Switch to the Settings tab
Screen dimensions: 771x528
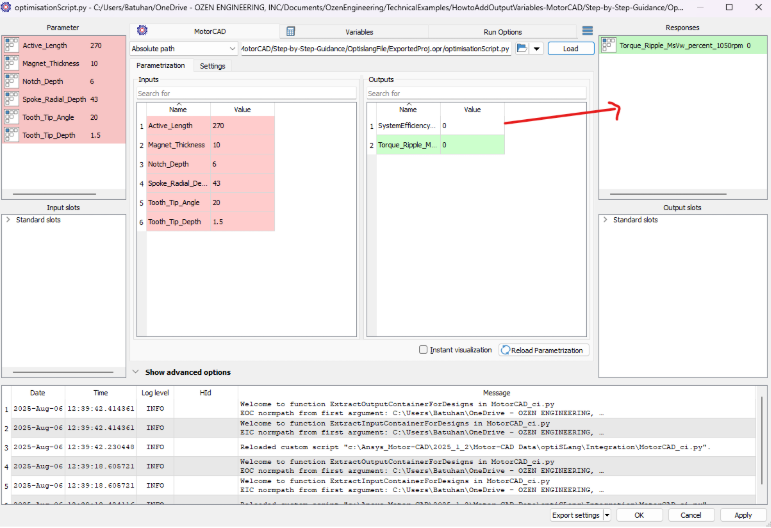(212, 66)
